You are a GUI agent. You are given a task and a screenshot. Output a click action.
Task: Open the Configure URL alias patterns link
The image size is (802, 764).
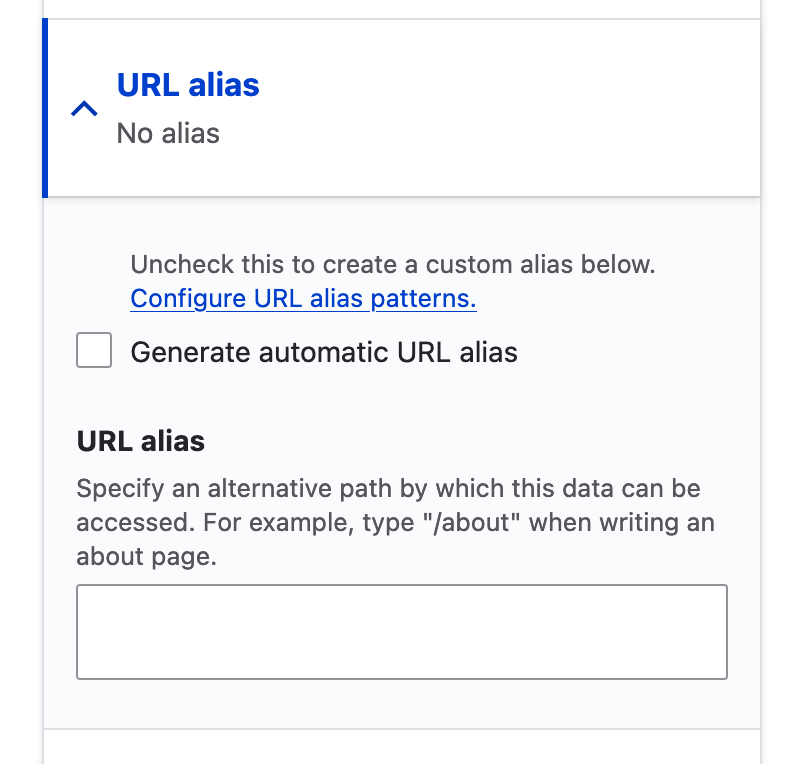pos(302,298)
